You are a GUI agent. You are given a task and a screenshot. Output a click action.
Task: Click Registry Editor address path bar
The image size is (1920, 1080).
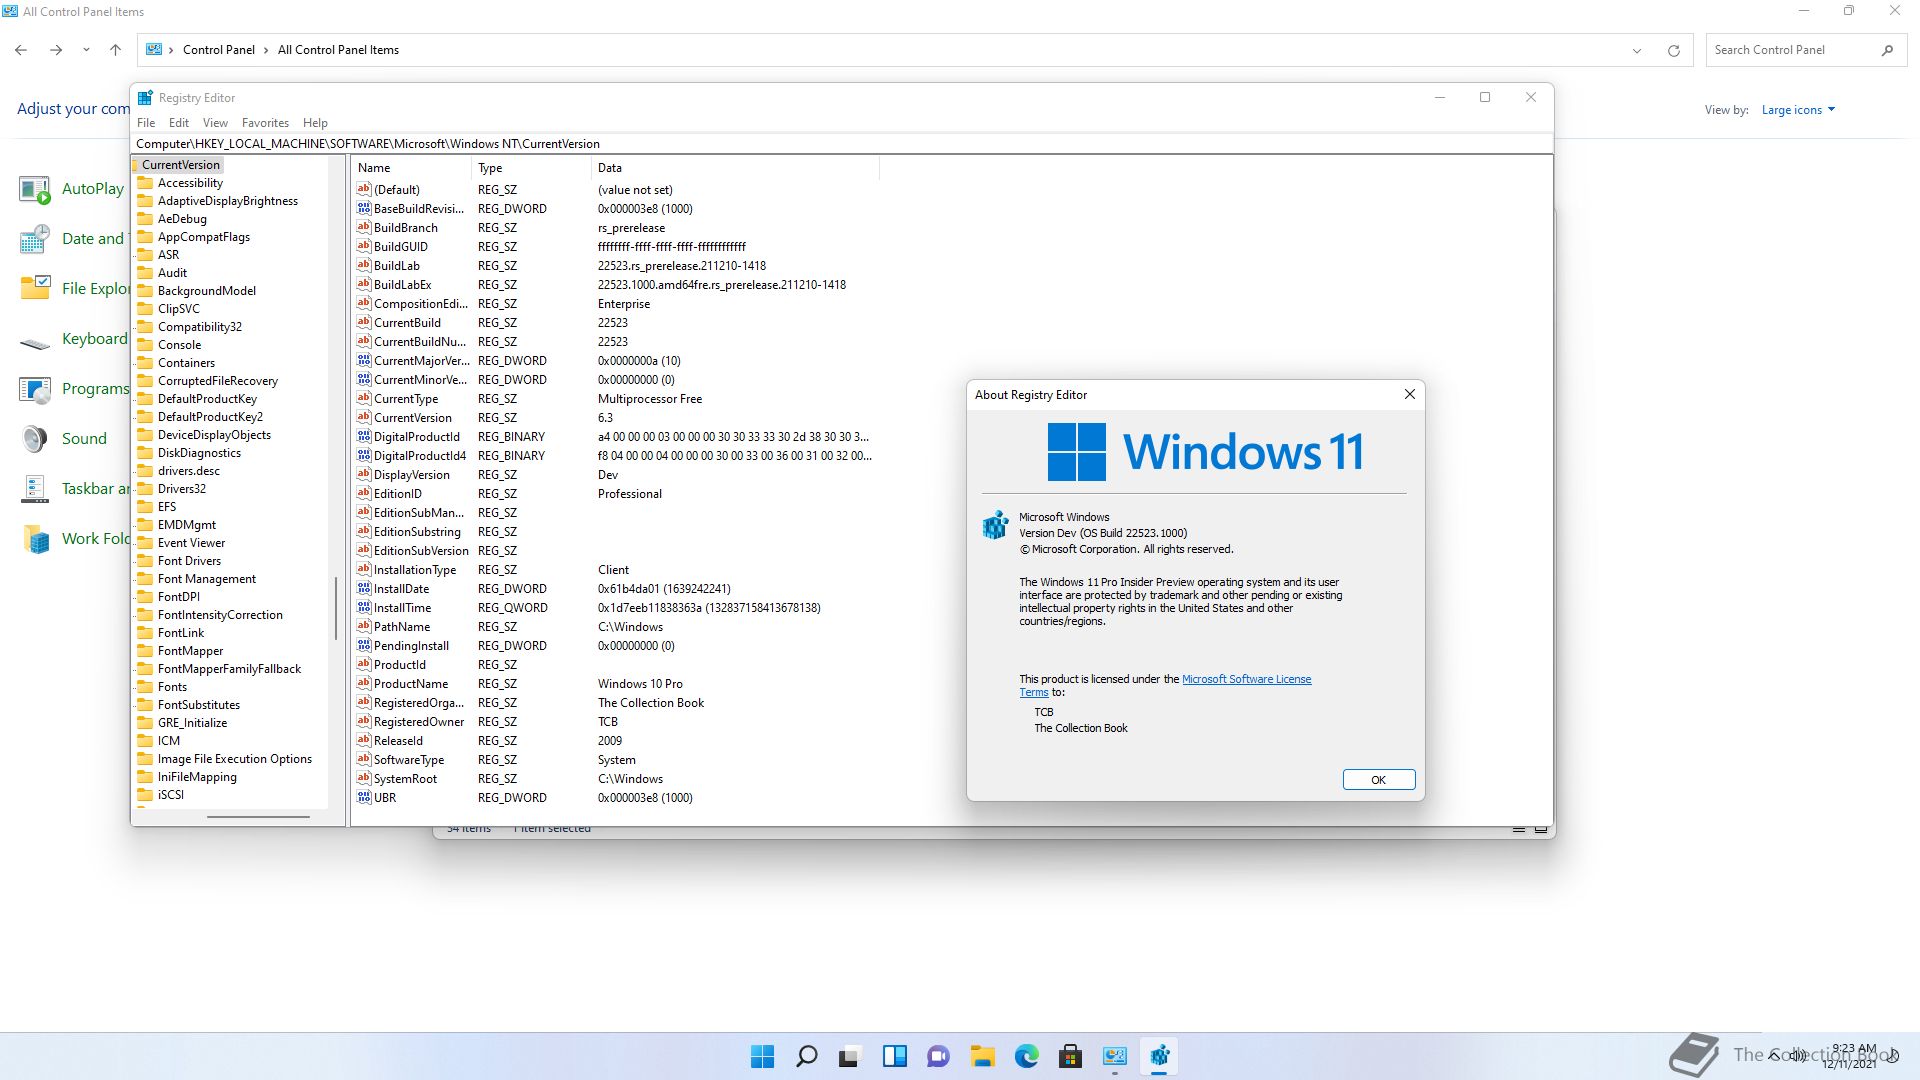coord(842,144)
